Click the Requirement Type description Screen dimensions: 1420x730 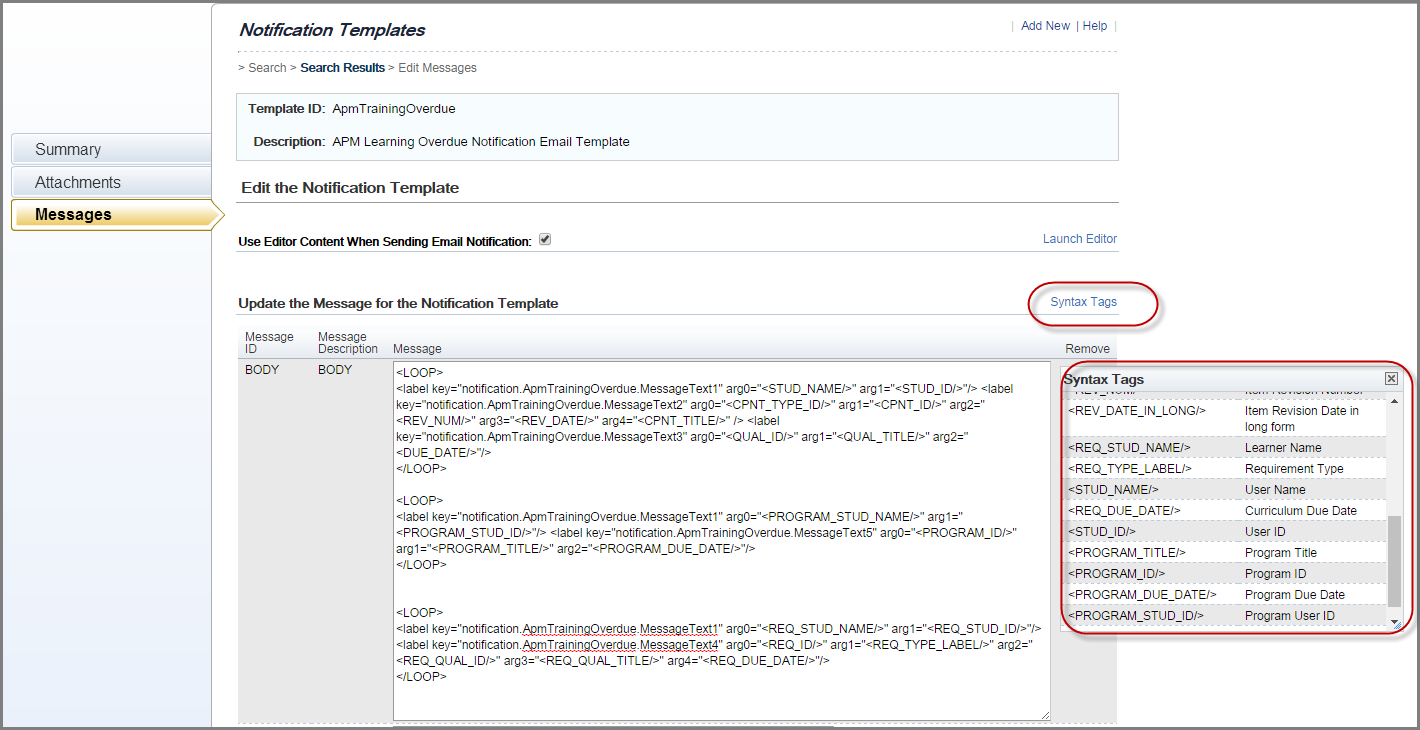[1294, 469]
